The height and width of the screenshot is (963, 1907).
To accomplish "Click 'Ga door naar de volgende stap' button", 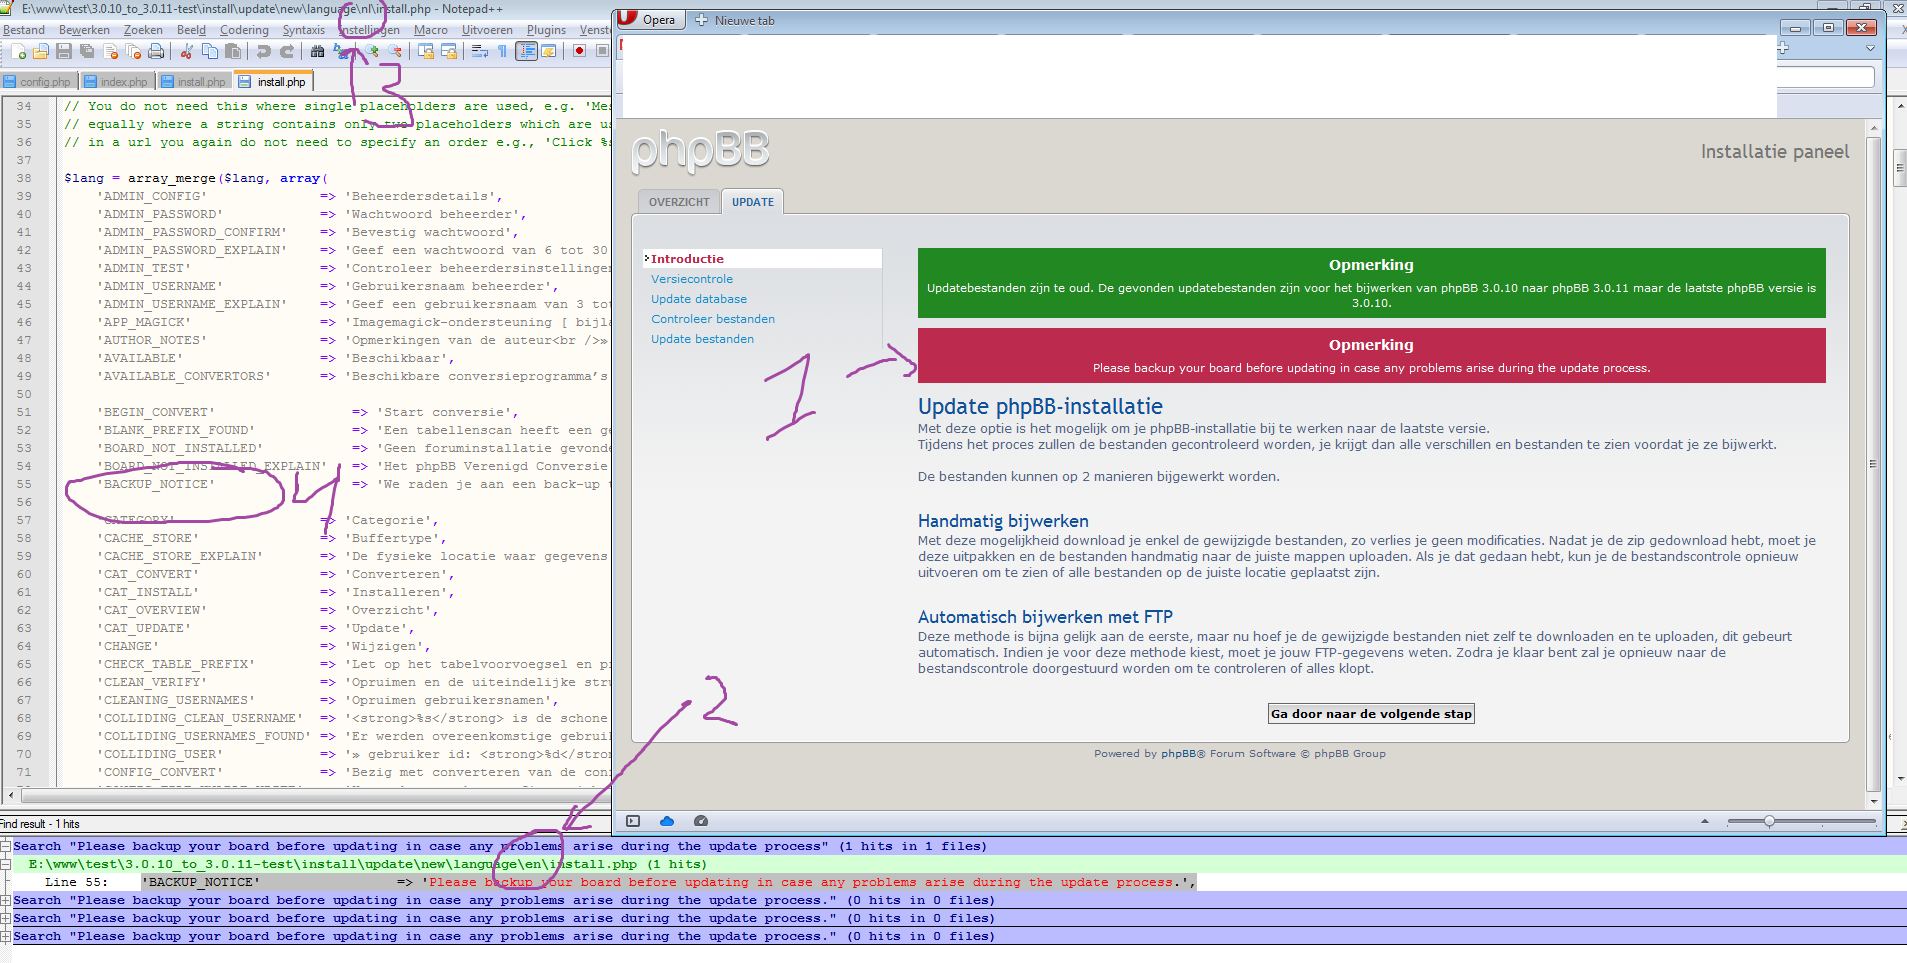I will coord(1371,714).
